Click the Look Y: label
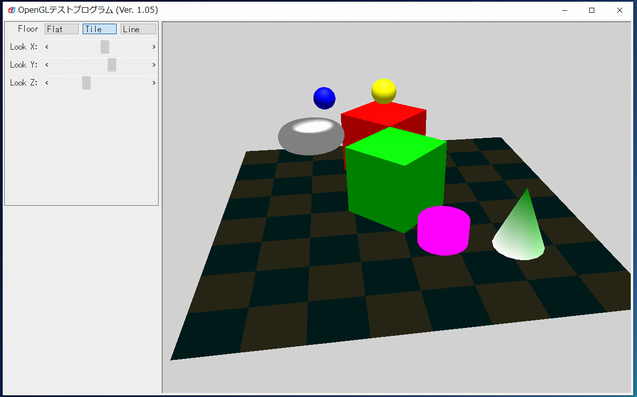The width and height of the screenshot is (637, 397). [x=24, y=65]
